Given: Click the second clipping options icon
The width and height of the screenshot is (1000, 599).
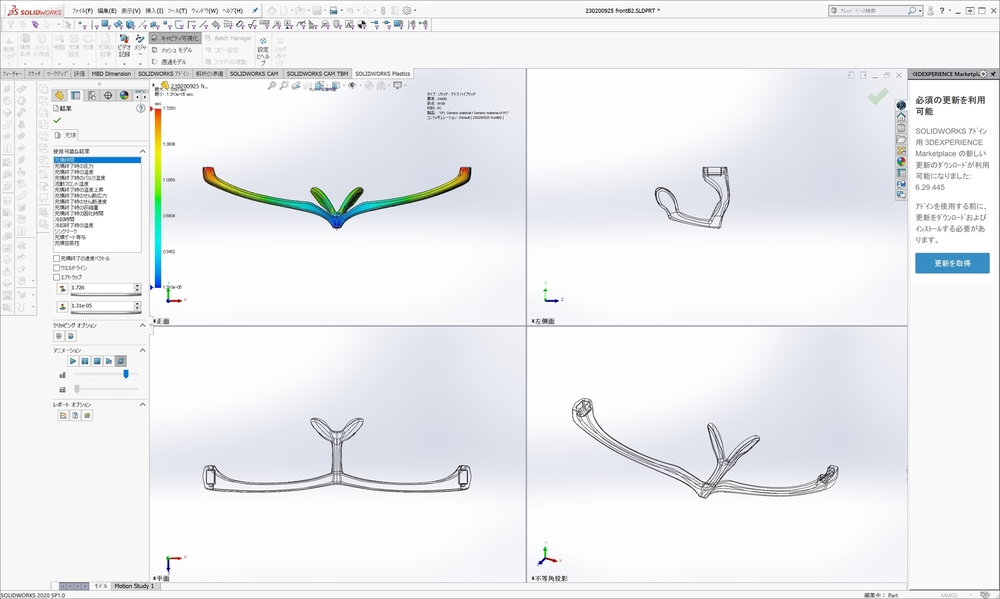Looking at the screenshot, I should coord(71,336).
